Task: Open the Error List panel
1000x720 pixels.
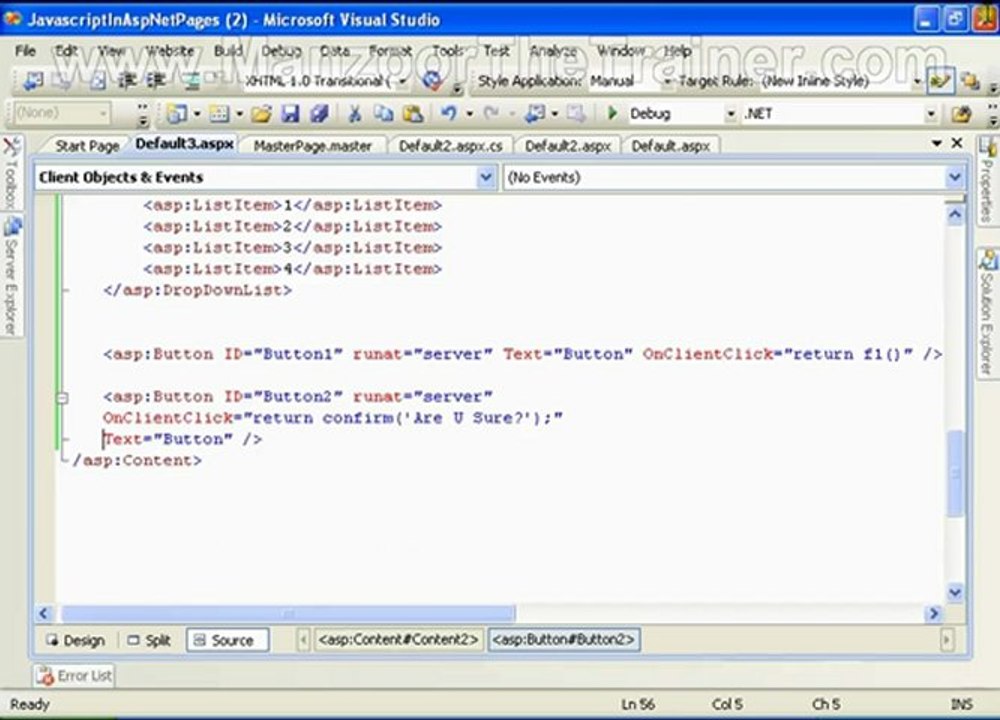Action: [74, 675]
